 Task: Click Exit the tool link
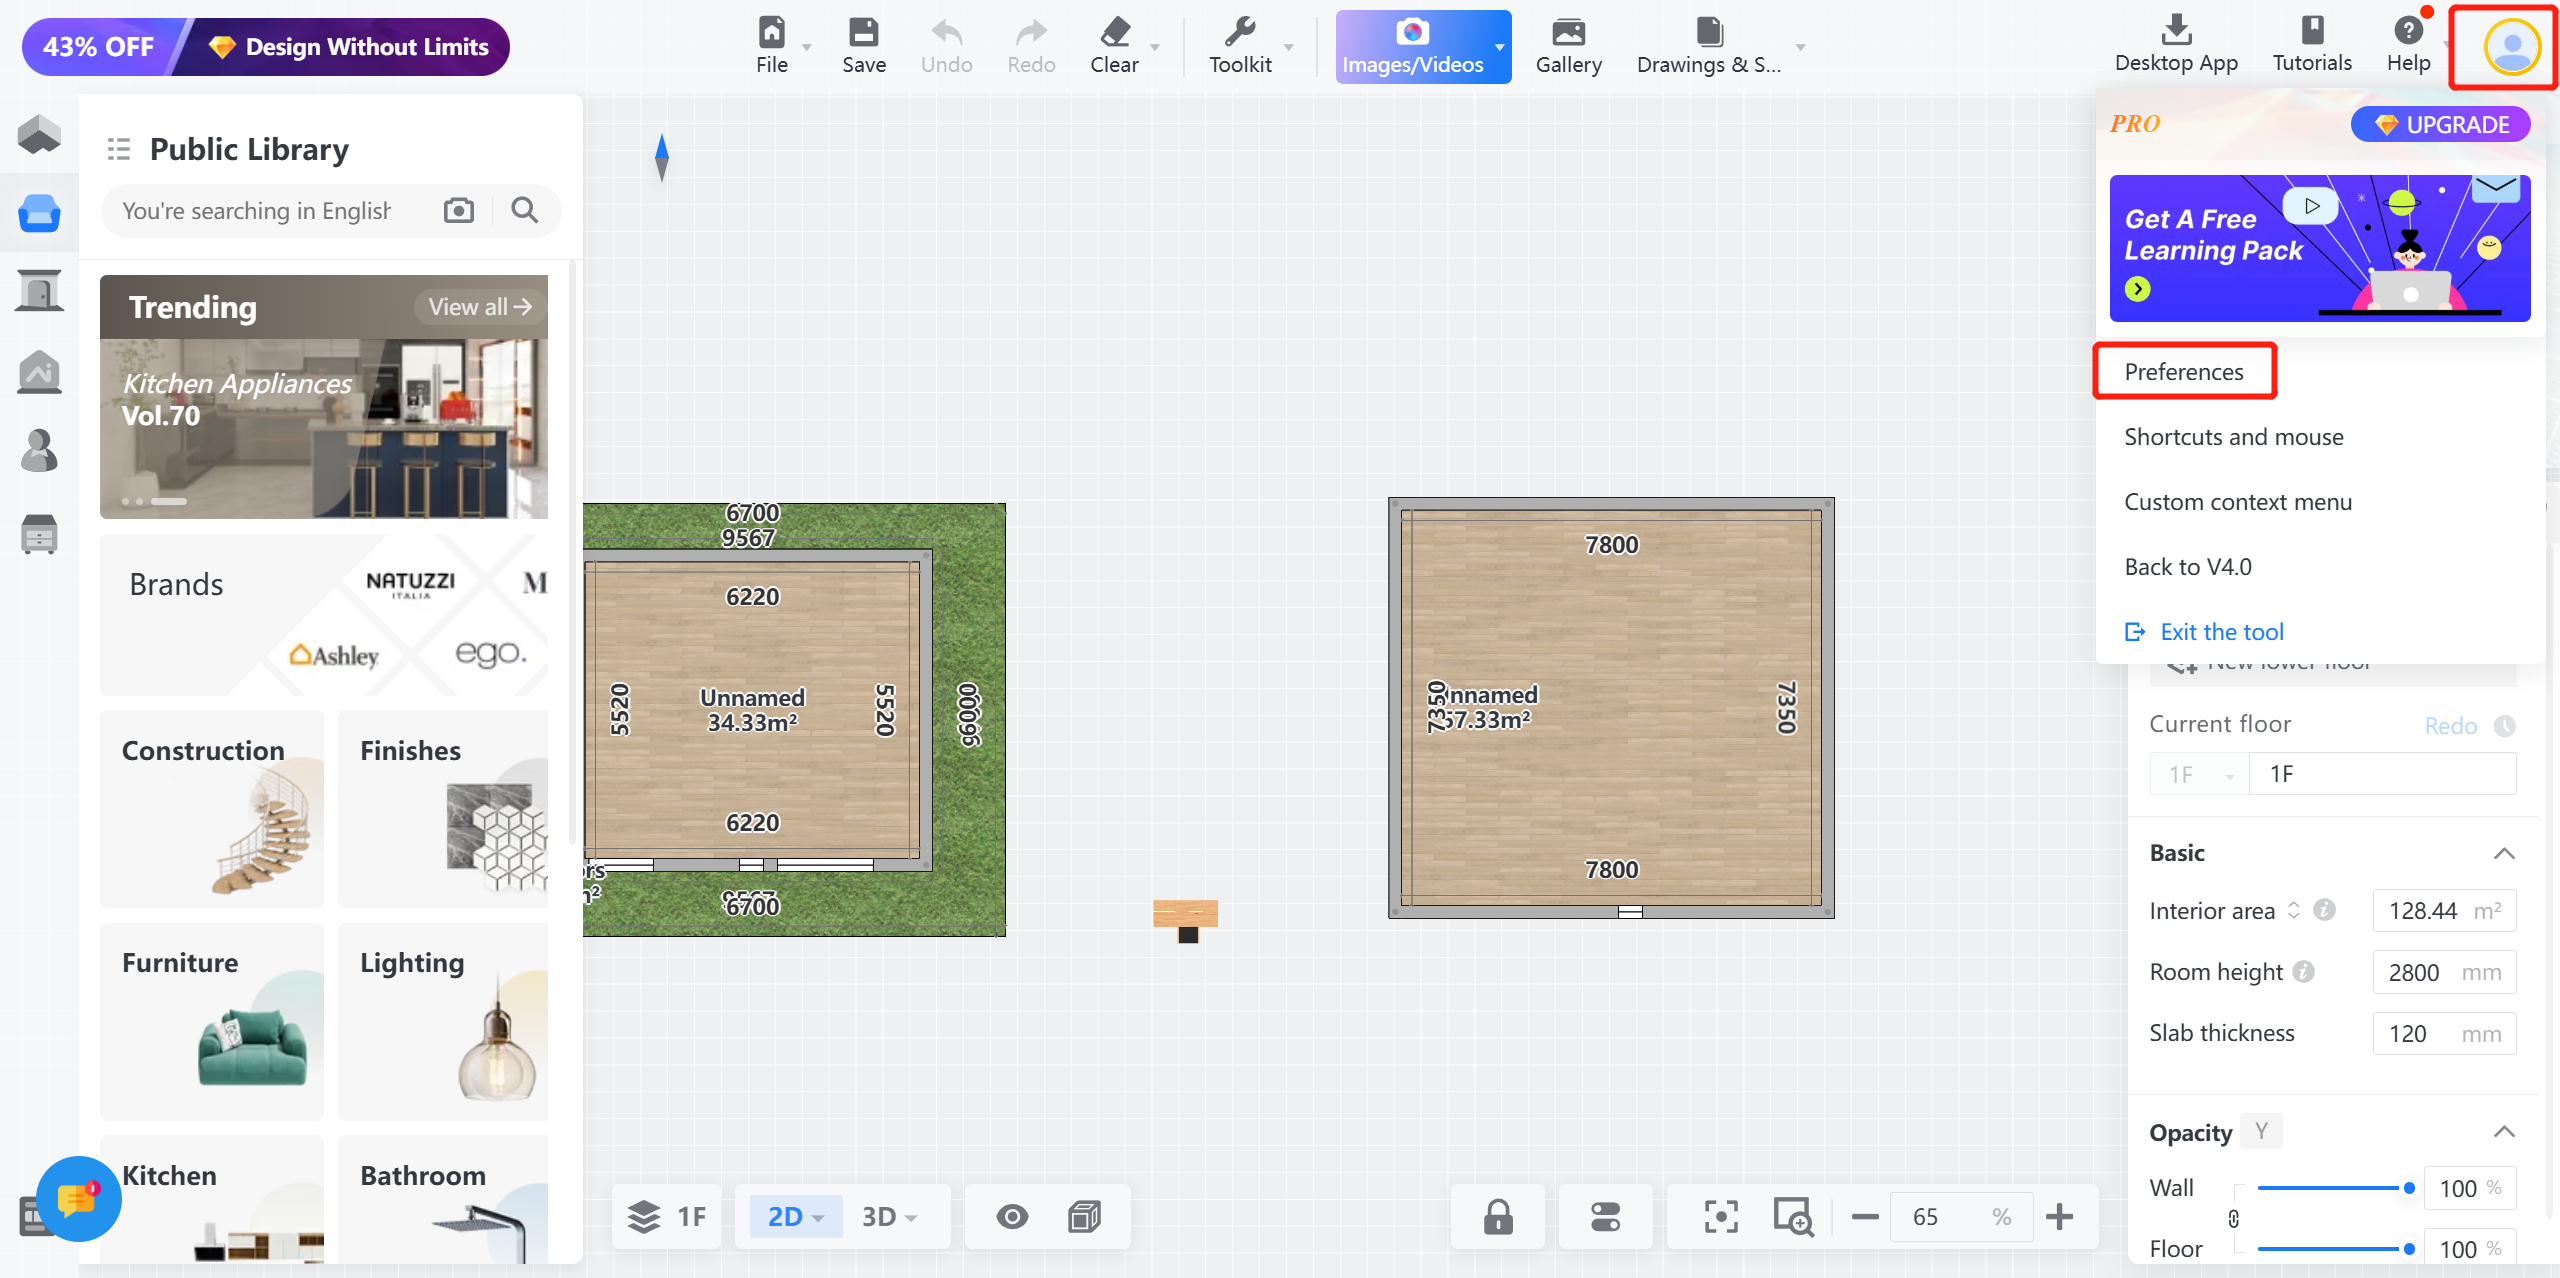(2221, 632)
